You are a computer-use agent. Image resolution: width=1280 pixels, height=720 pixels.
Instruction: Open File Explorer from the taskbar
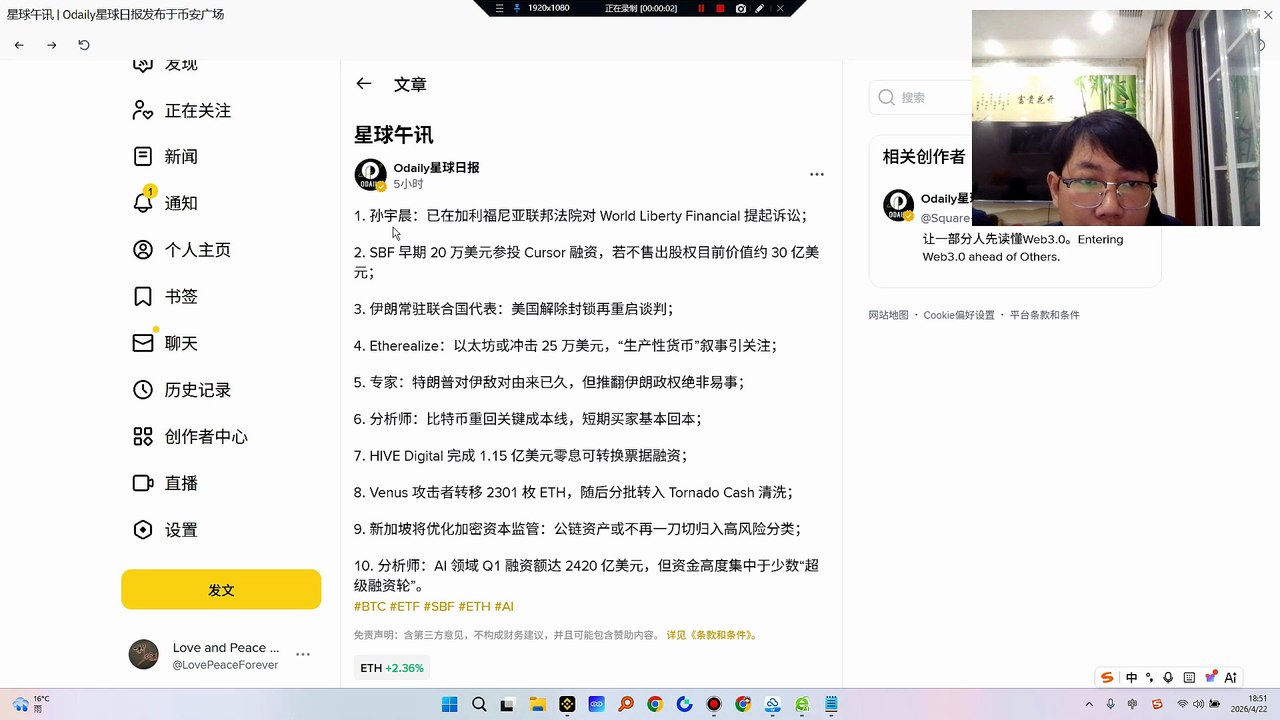(537, 705)
